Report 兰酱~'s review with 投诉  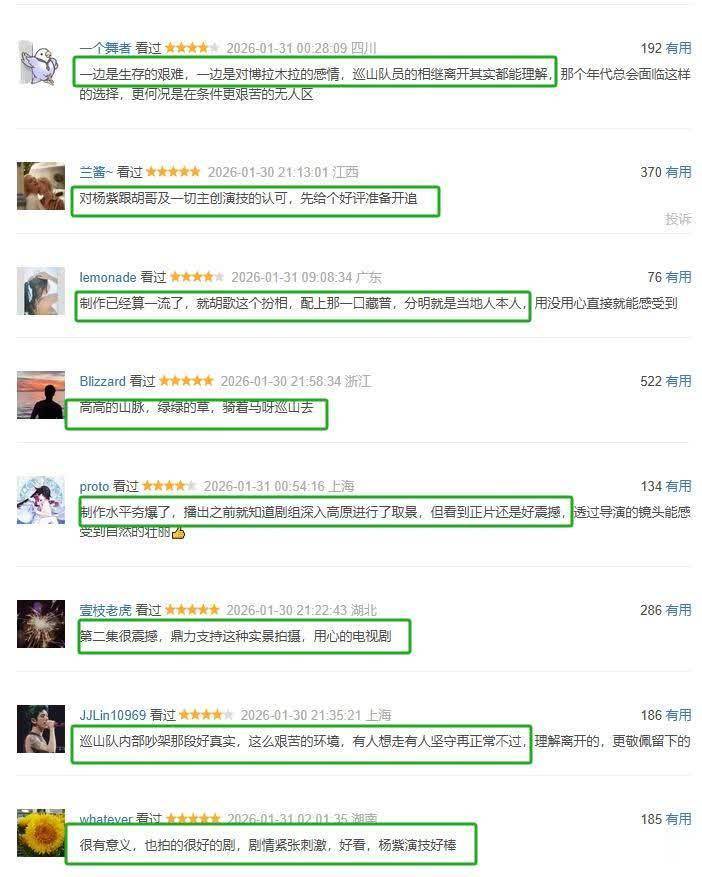tap(679, 219)
